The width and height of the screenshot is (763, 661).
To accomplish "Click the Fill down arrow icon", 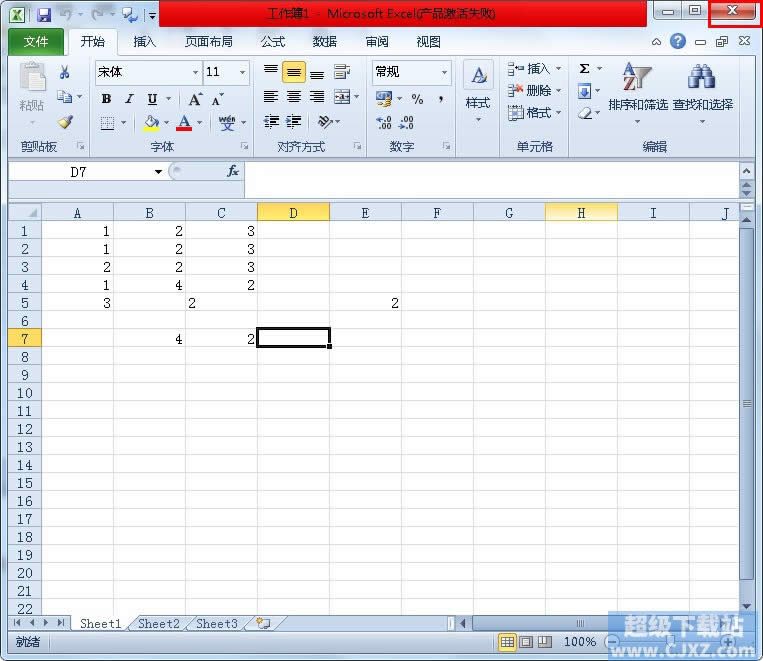I will point(584,91).
